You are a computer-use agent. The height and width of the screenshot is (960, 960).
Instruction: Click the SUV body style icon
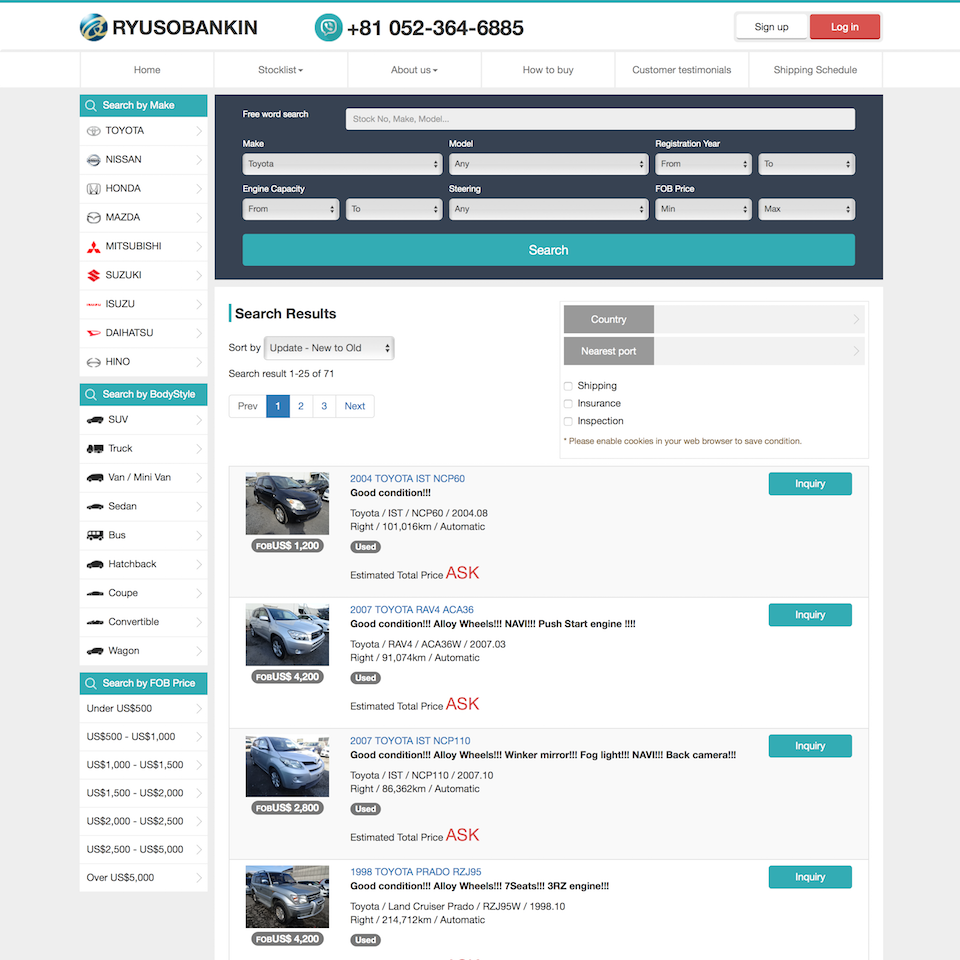coord(95,420)
